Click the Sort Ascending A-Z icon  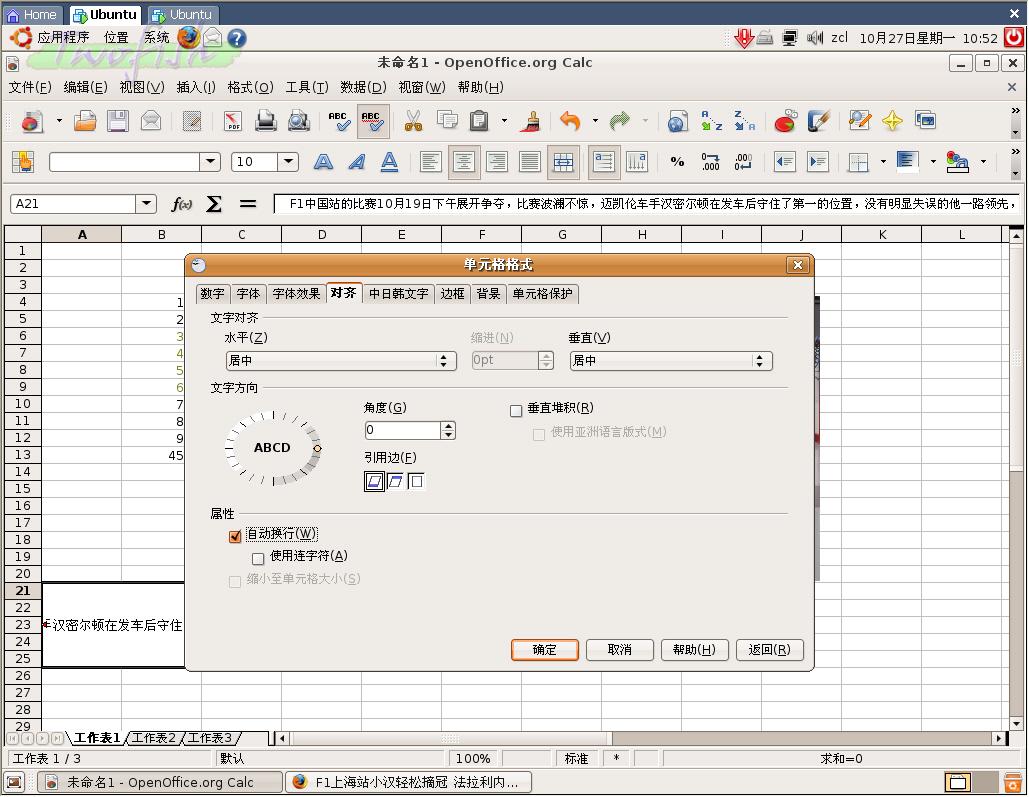711,121
